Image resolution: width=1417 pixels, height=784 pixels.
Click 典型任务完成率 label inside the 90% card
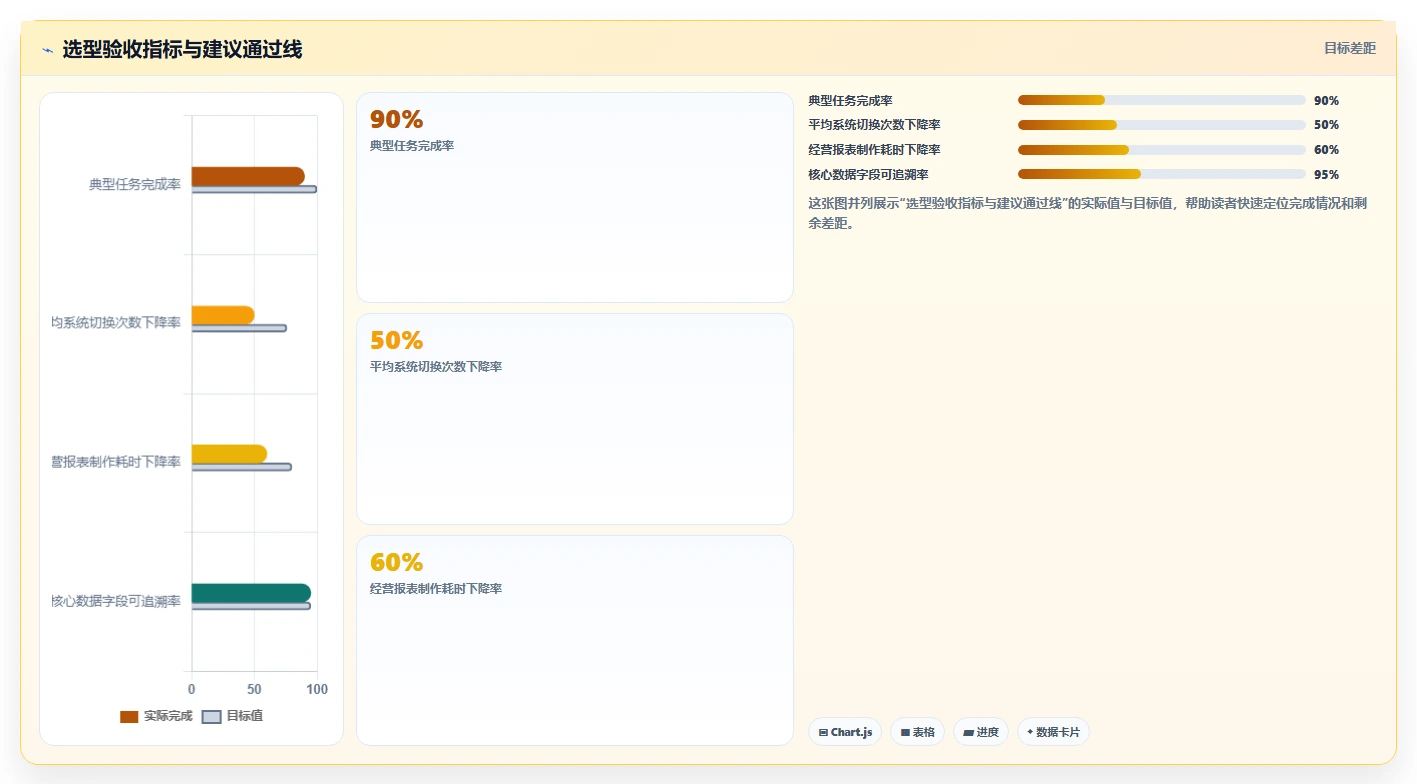[412, 146]
